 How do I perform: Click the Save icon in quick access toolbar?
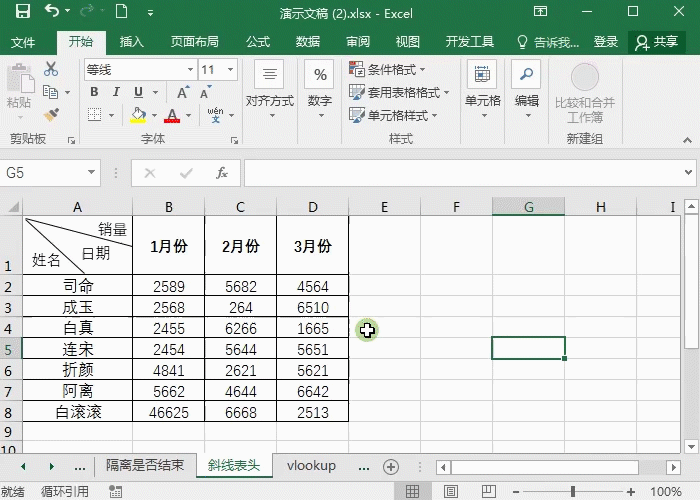pyautogui.click(x=22, y=13)
